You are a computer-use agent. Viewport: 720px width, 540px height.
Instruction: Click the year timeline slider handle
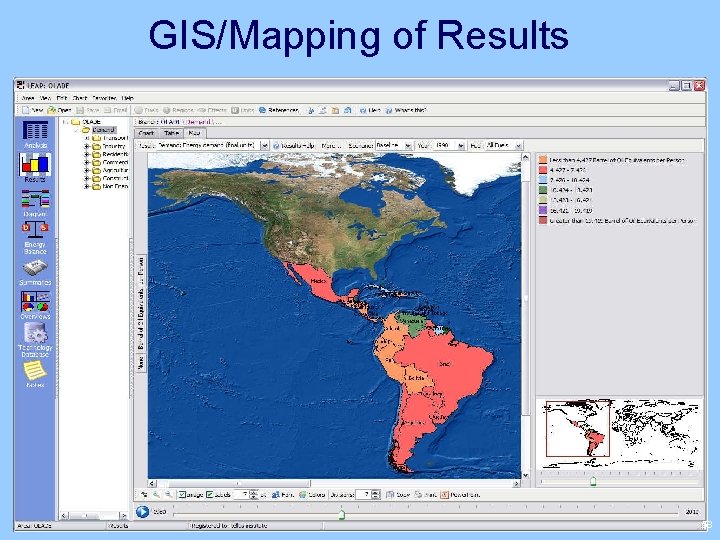342,514
